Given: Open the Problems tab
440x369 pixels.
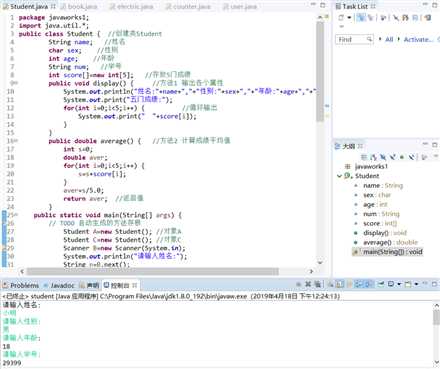Looking at the screenshot, I should tap(21, 285).
